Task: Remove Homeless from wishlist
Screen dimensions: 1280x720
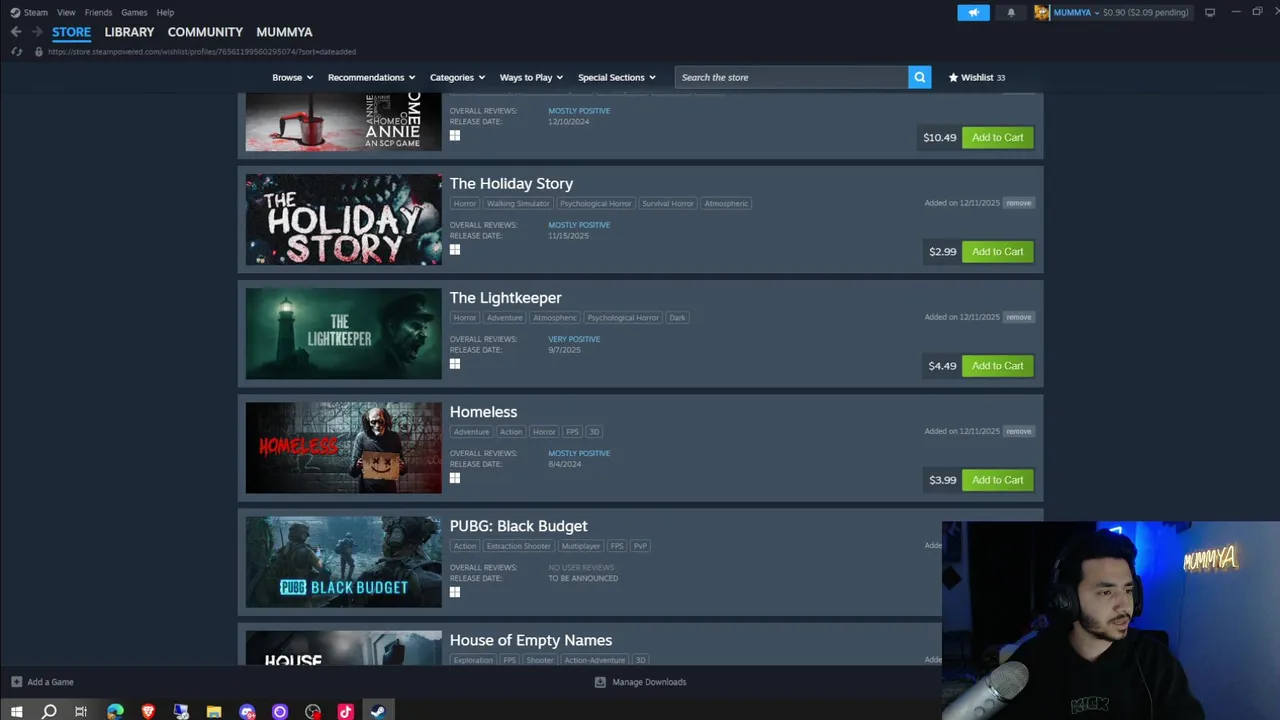Action: [1018, 431]
